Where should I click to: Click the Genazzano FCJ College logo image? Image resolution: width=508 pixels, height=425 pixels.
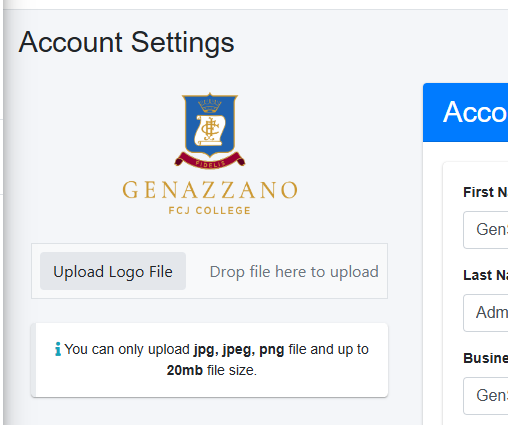click(x=210, y=154)
